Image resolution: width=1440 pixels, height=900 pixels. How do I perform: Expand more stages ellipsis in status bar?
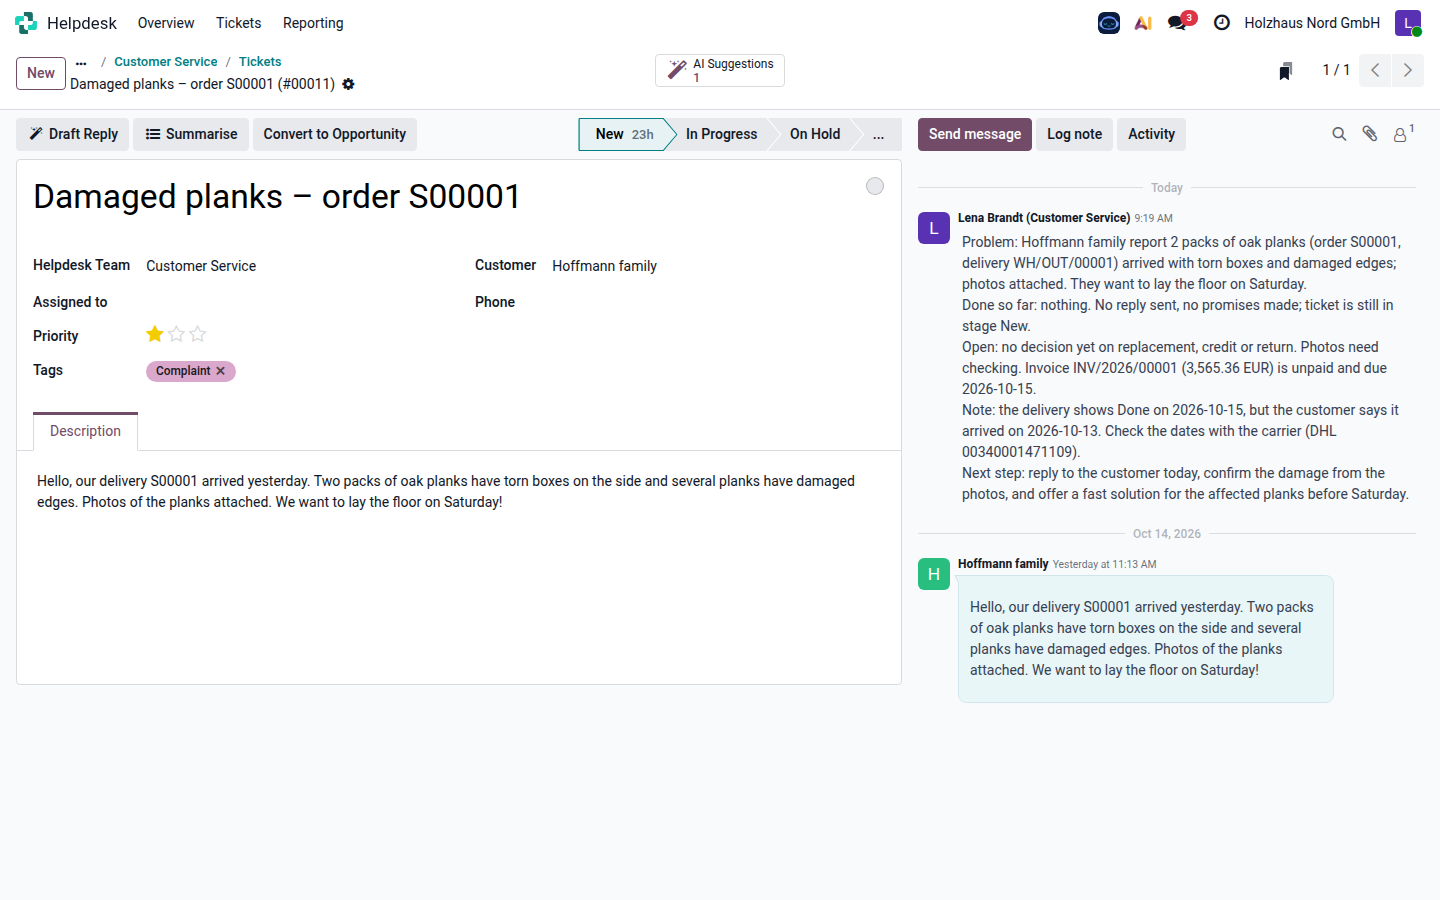[878, 134]
